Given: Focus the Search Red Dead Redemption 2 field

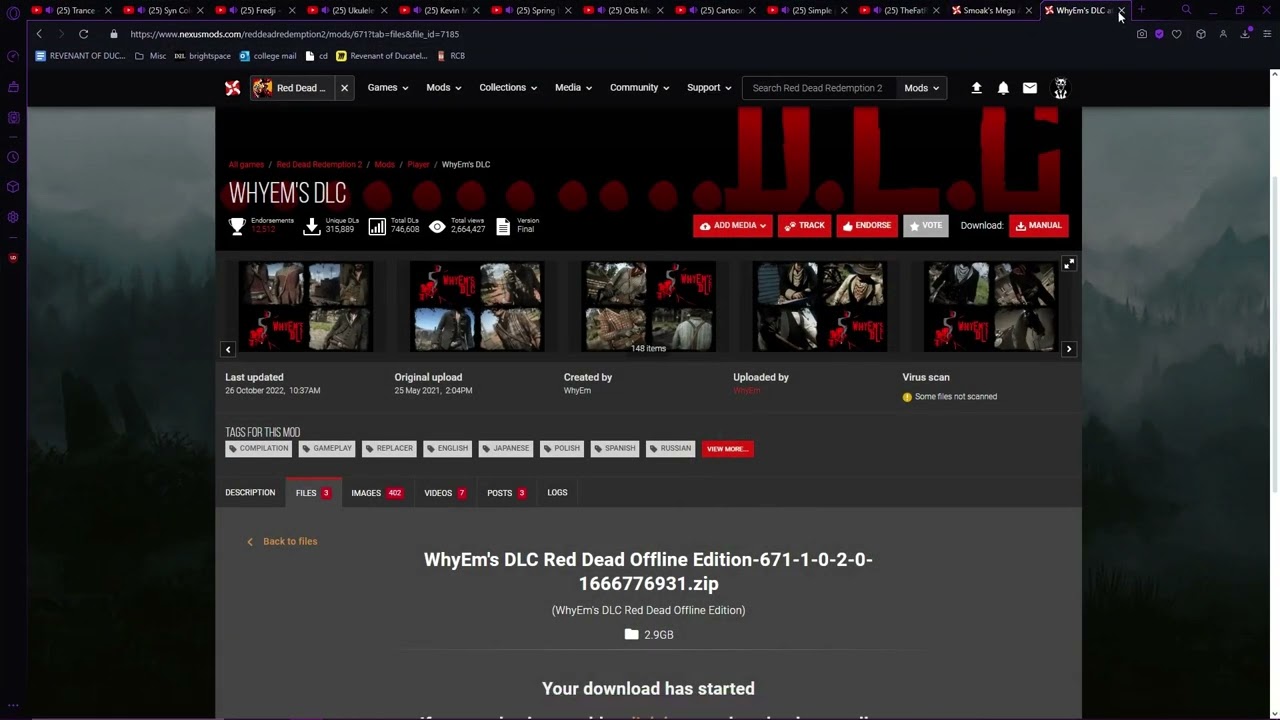Looking at the screenshot, I should [x=818, y=88].
